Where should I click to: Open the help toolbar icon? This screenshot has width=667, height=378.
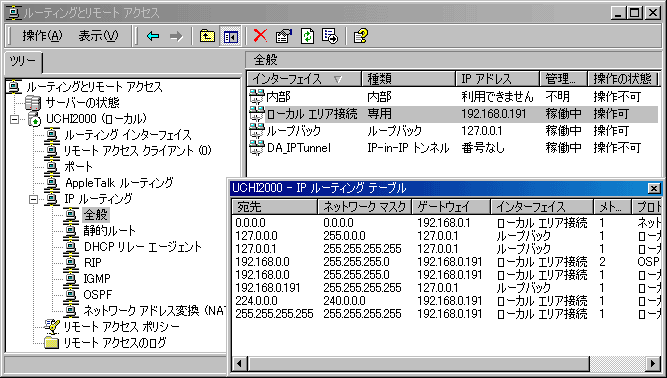click(360, 36)
